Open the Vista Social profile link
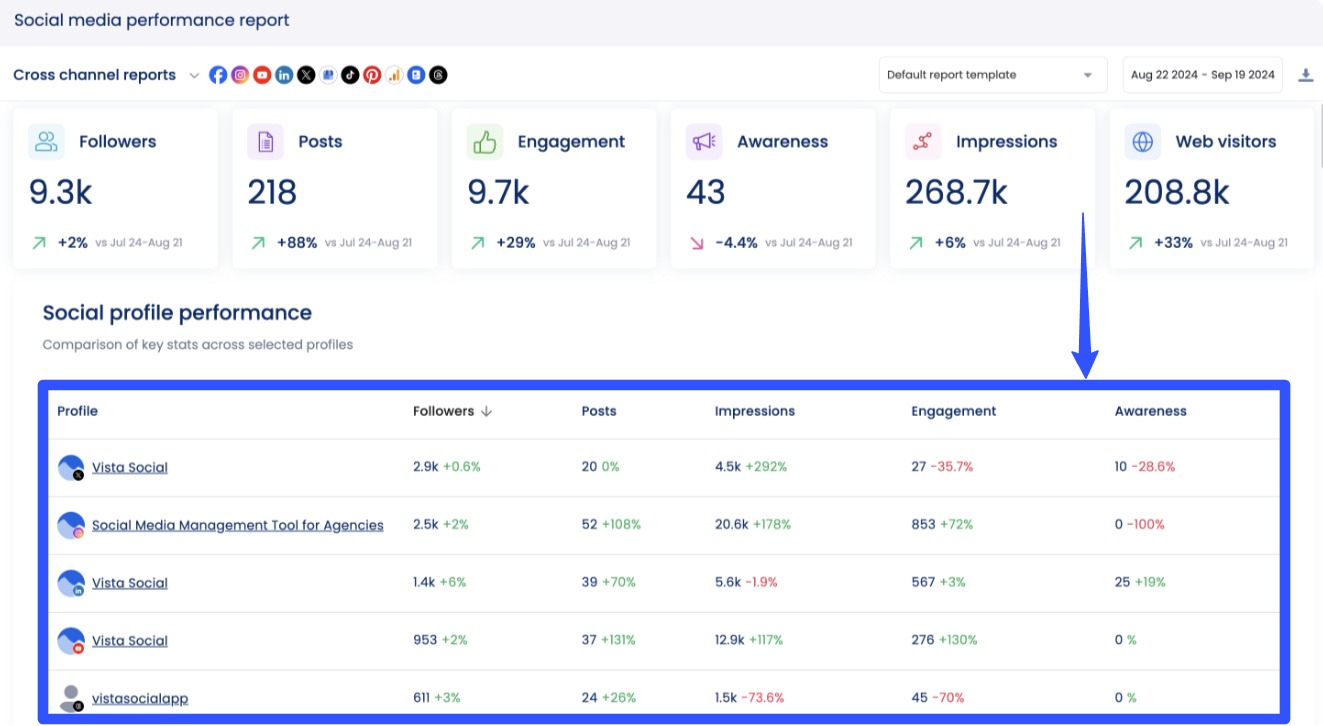This screenshot has width=1323, height=726. pos(129,467)
